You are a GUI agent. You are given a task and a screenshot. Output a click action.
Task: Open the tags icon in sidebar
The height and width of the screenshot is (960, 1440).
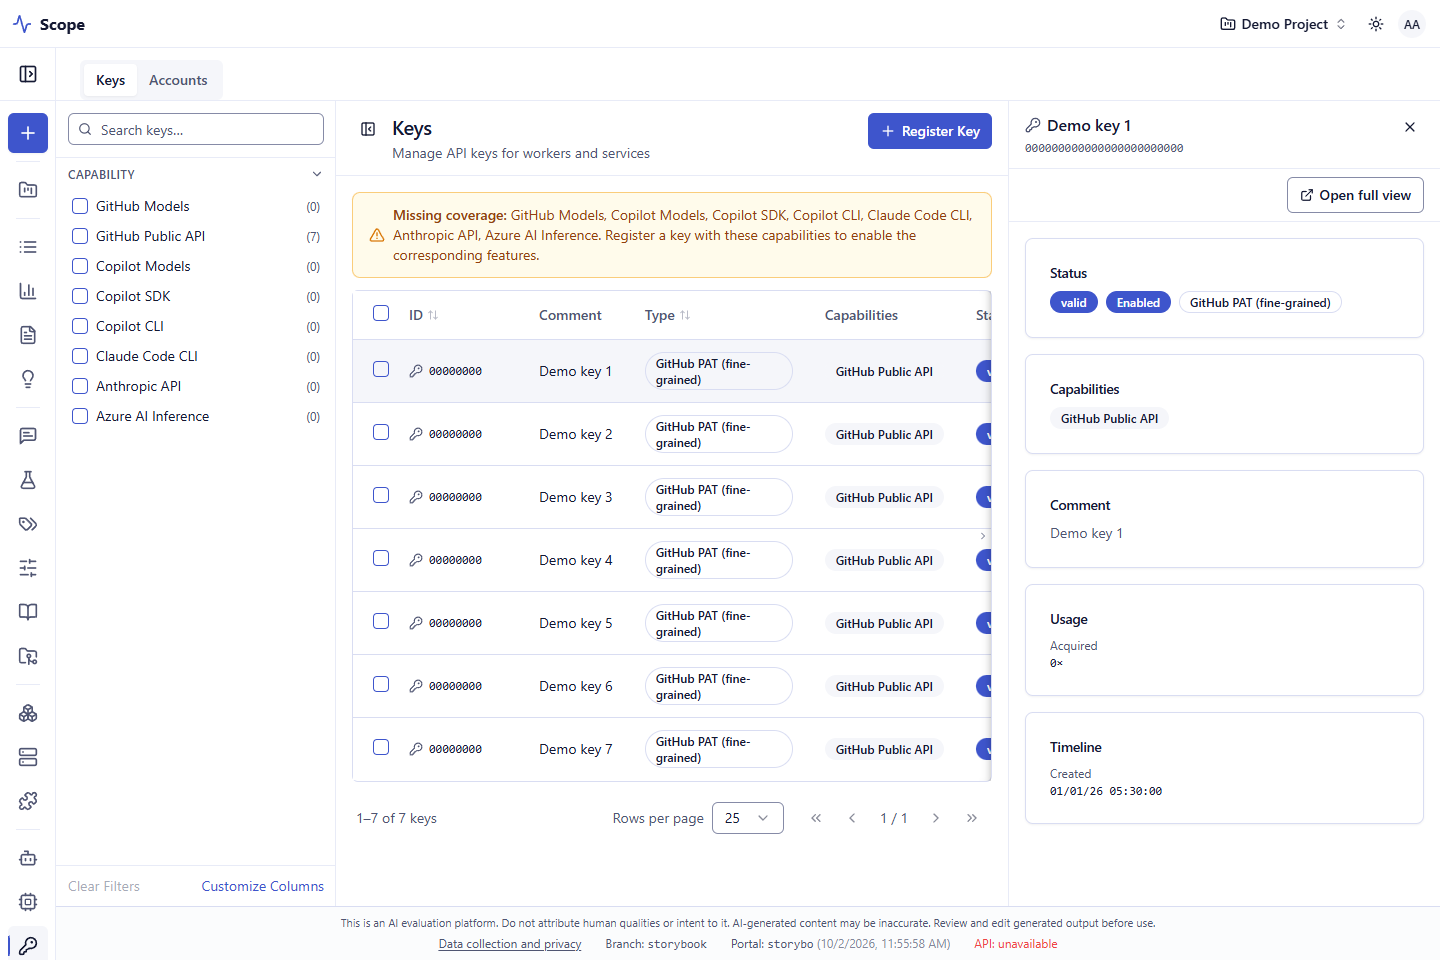click(28, 524)
